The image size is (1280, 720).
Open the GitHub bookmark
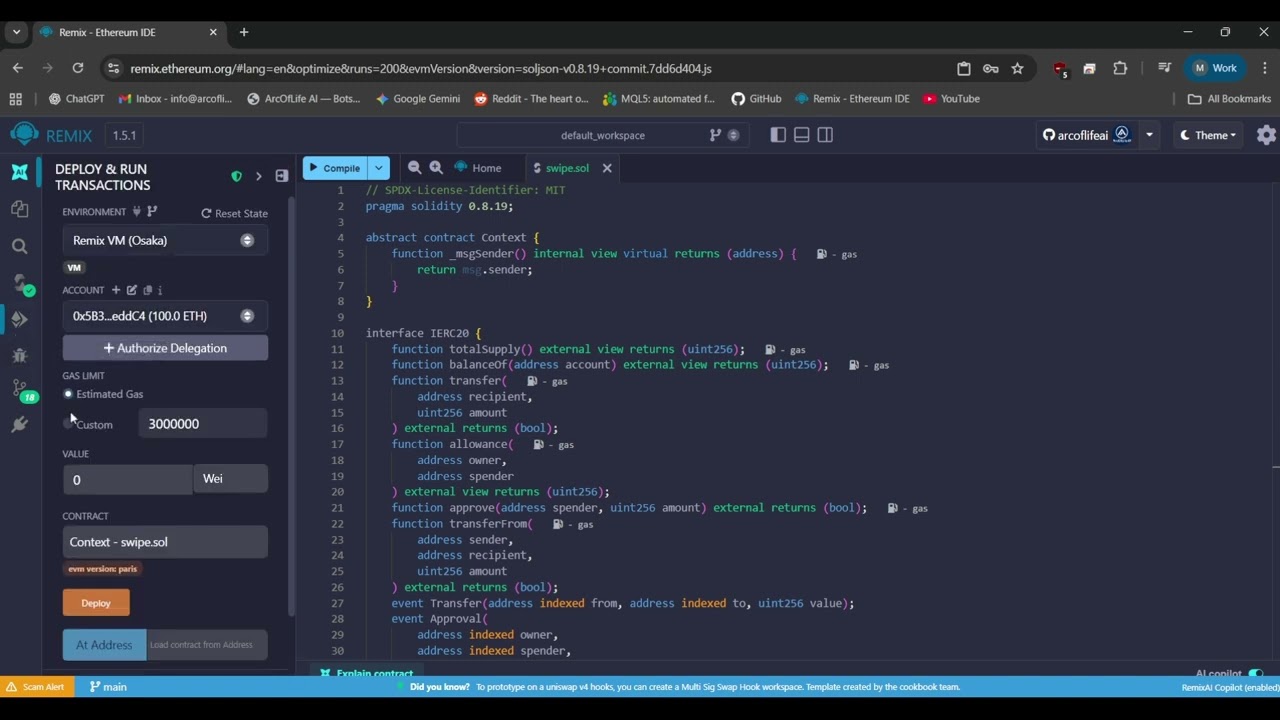point(756,99)
